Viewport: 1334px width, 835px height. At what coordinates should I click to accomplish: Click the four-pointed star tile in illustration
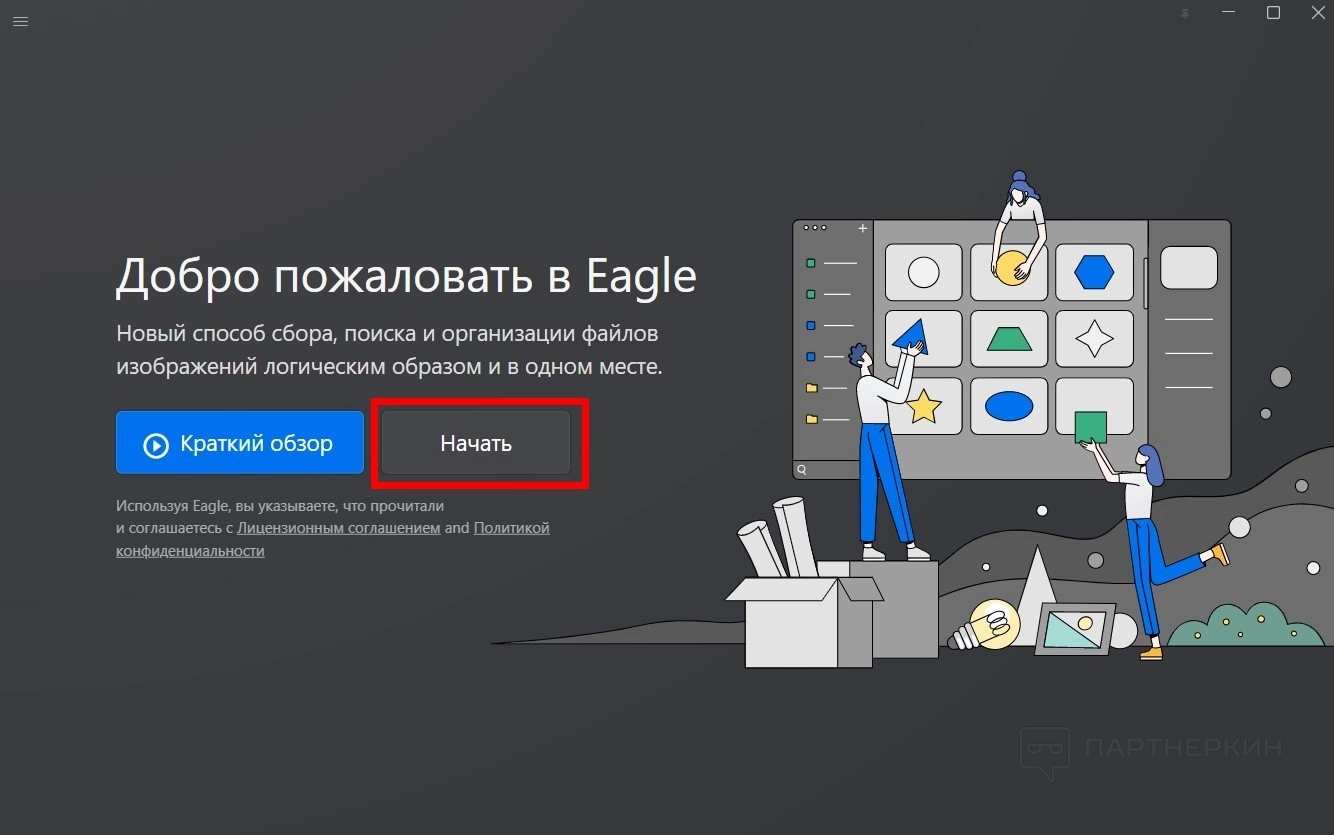coord(1094,339)
